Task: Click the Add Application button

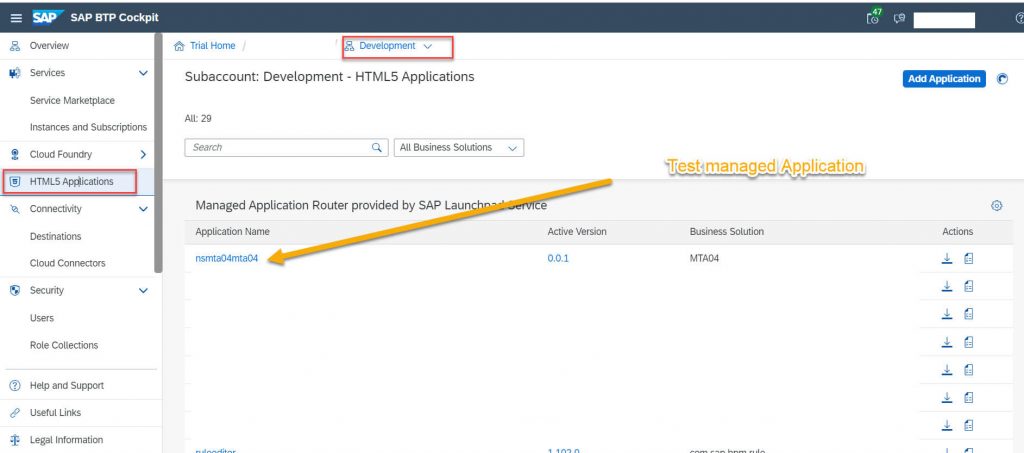Action: [944, 79]
